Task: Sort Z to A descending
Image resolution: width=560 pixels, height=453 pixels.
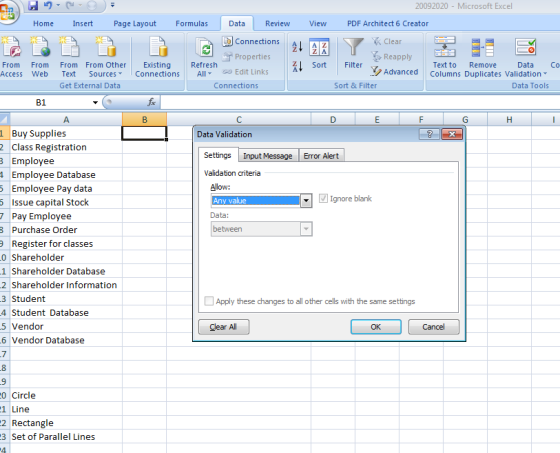Action: point(297,66)
